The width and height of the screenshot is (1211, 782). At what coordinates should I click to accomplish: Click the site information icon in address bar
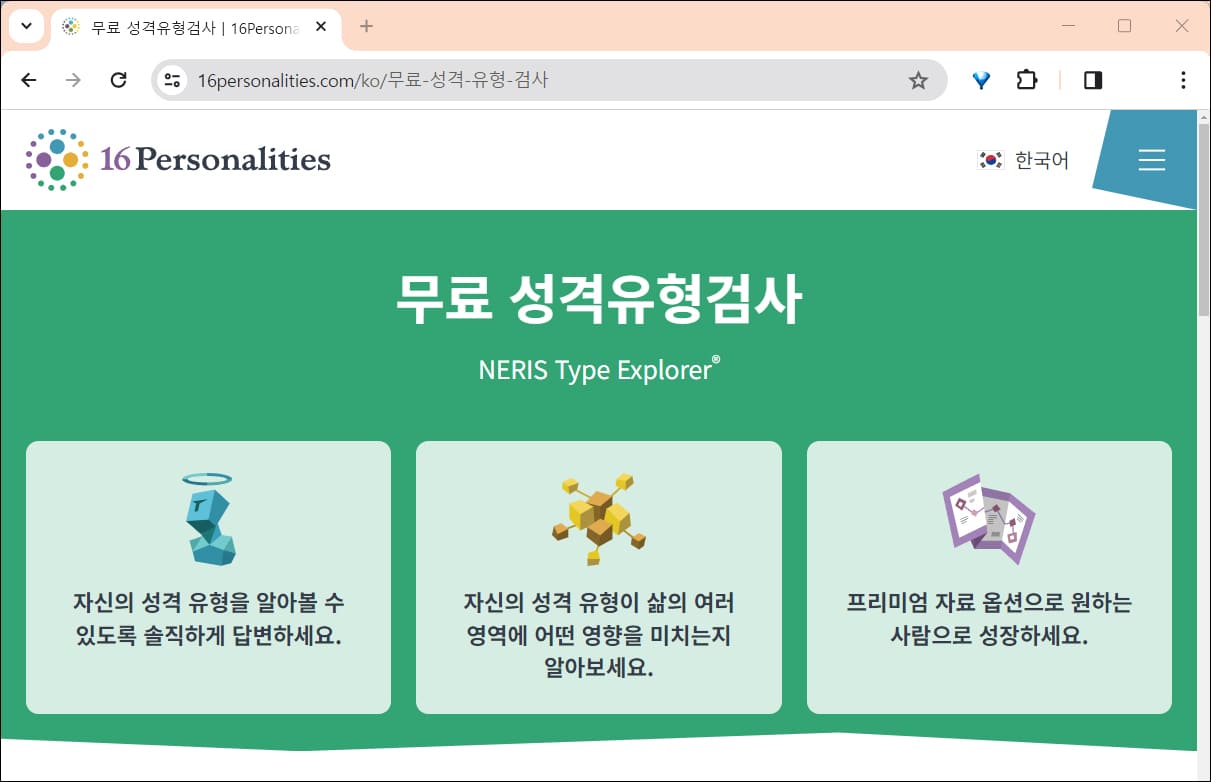pyautogui.click(x=172, y=80)
